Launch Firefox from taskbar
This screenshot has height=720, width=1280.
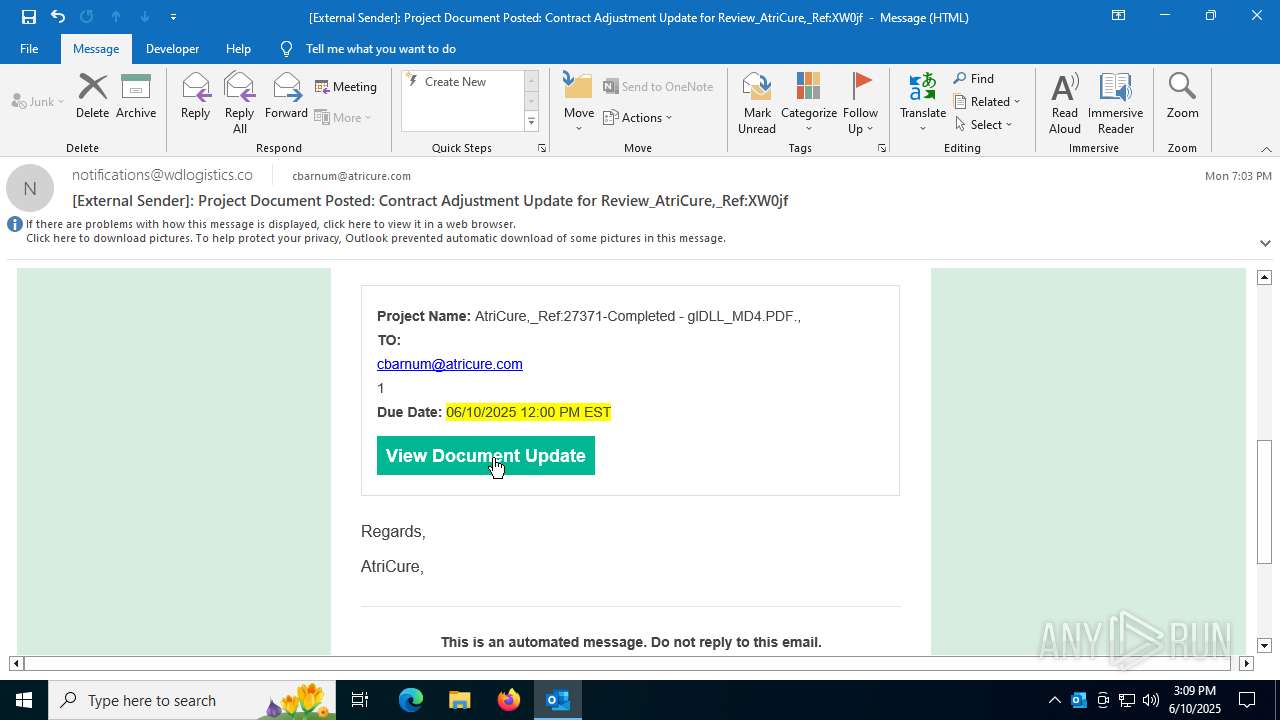point(509,700)
